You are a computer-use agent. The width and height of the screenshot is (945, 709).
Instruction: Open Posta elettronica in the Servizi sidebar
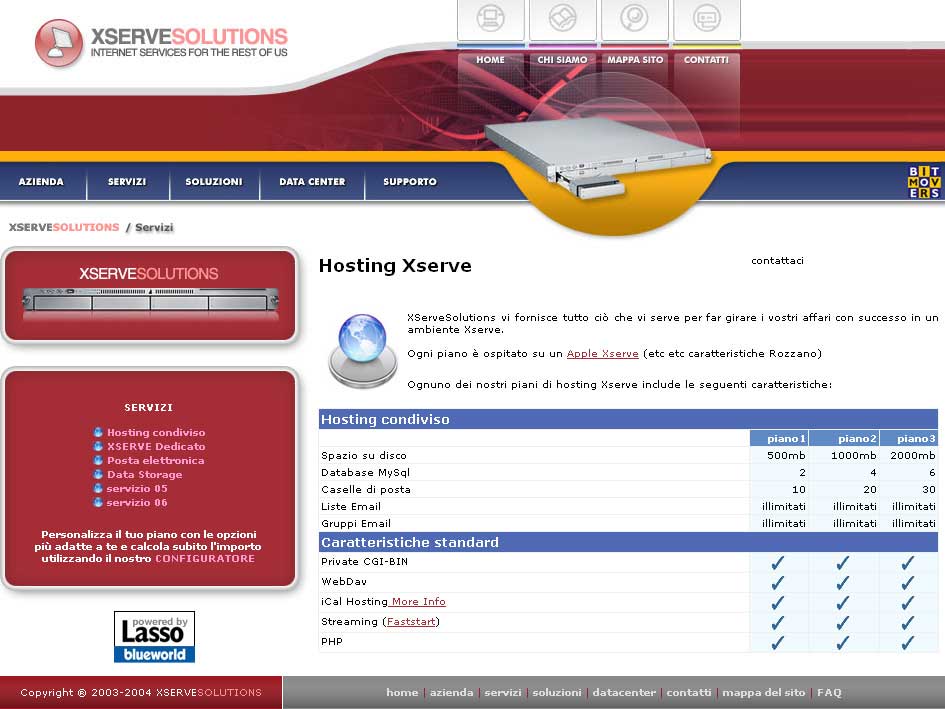pos(155,460)
